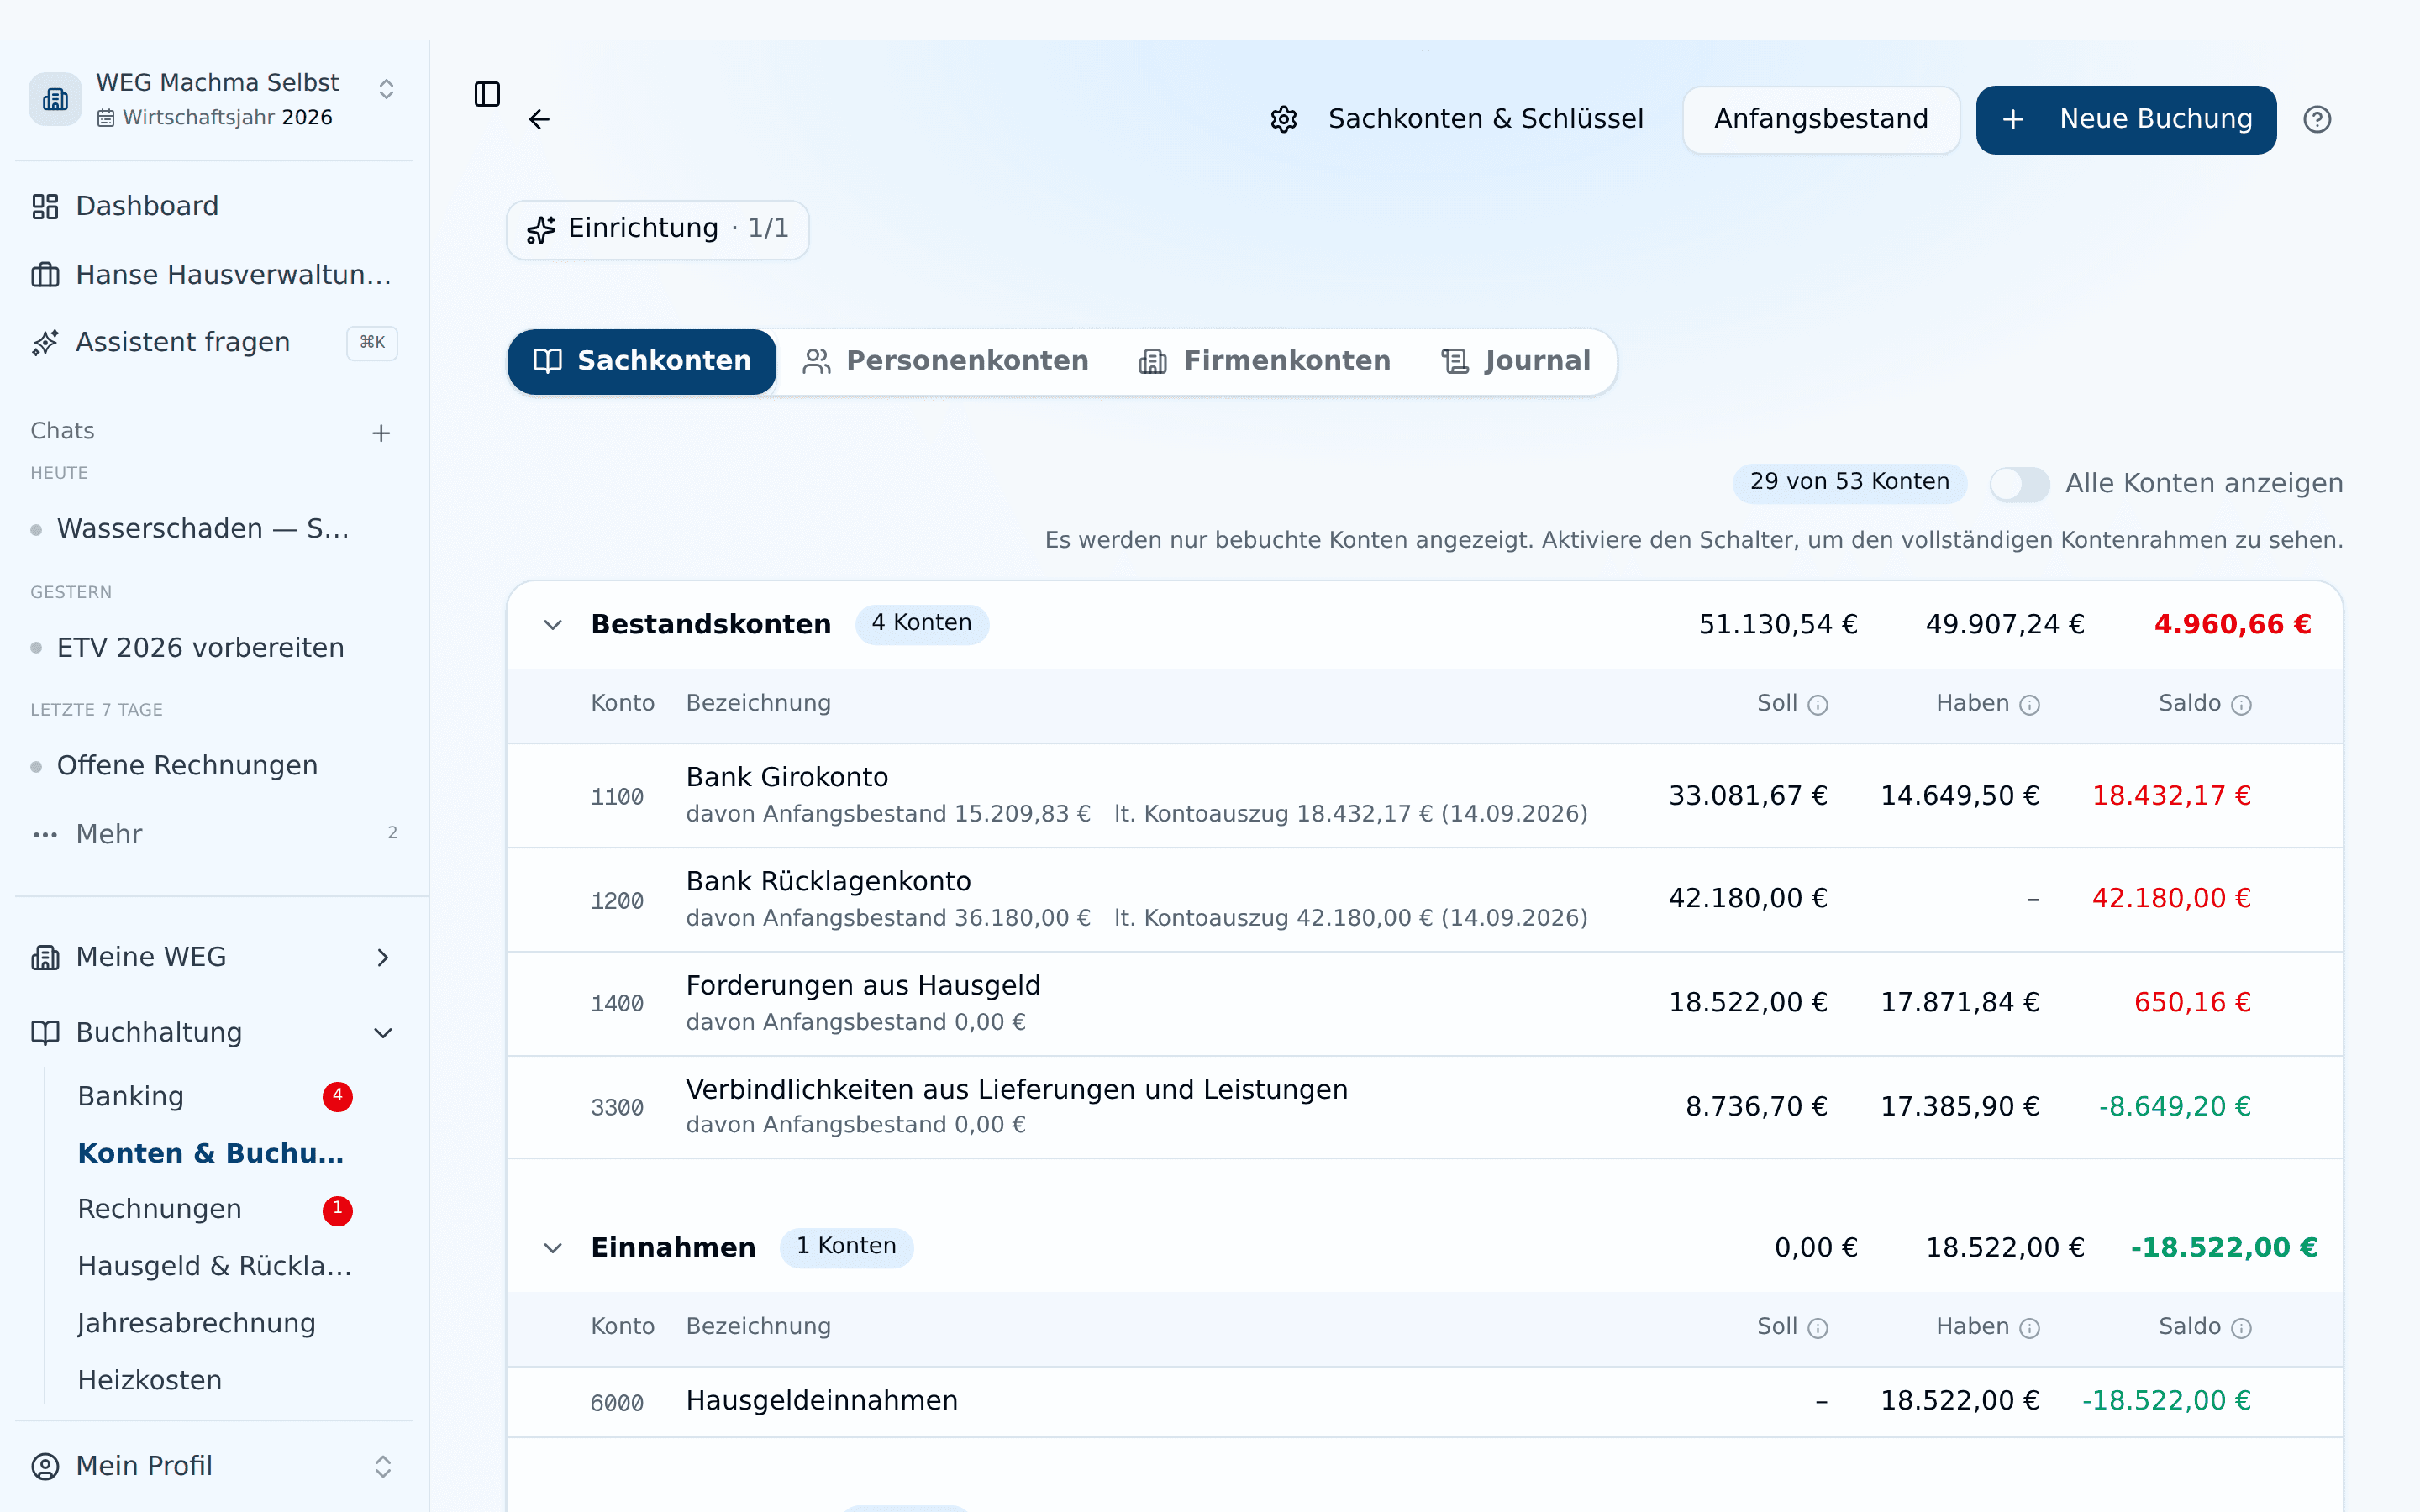
Task: Open Sachkonten & Schlüssel settings
Action: (1456, 120)
